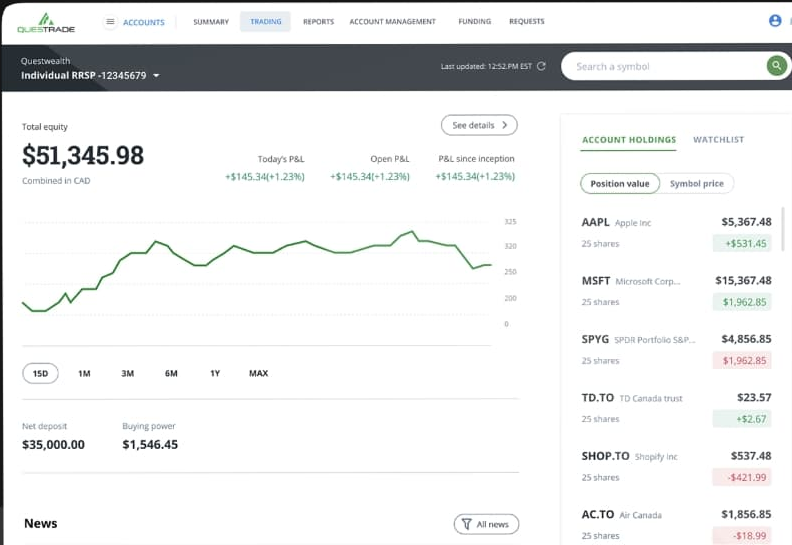
Task: Open the TD.TO TD Canada trust holding
Action: 676,408
